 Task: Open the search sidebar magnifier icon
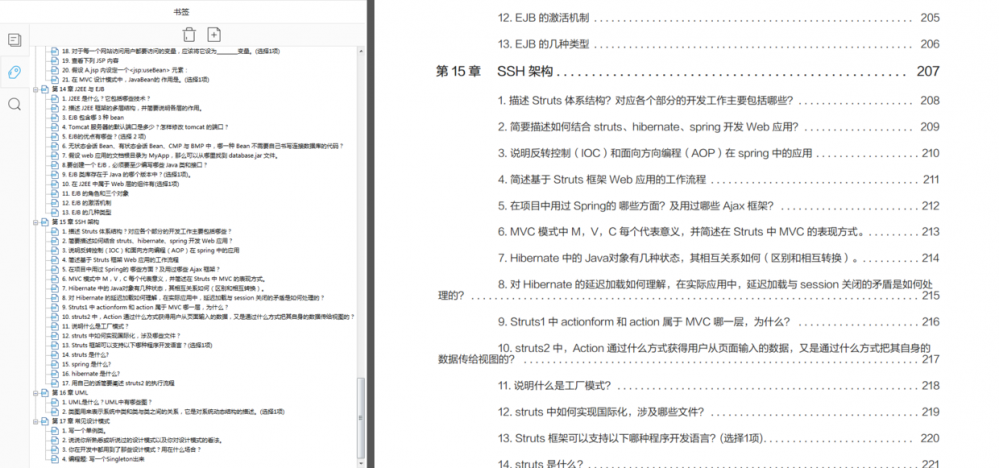[x=14, y=104]
